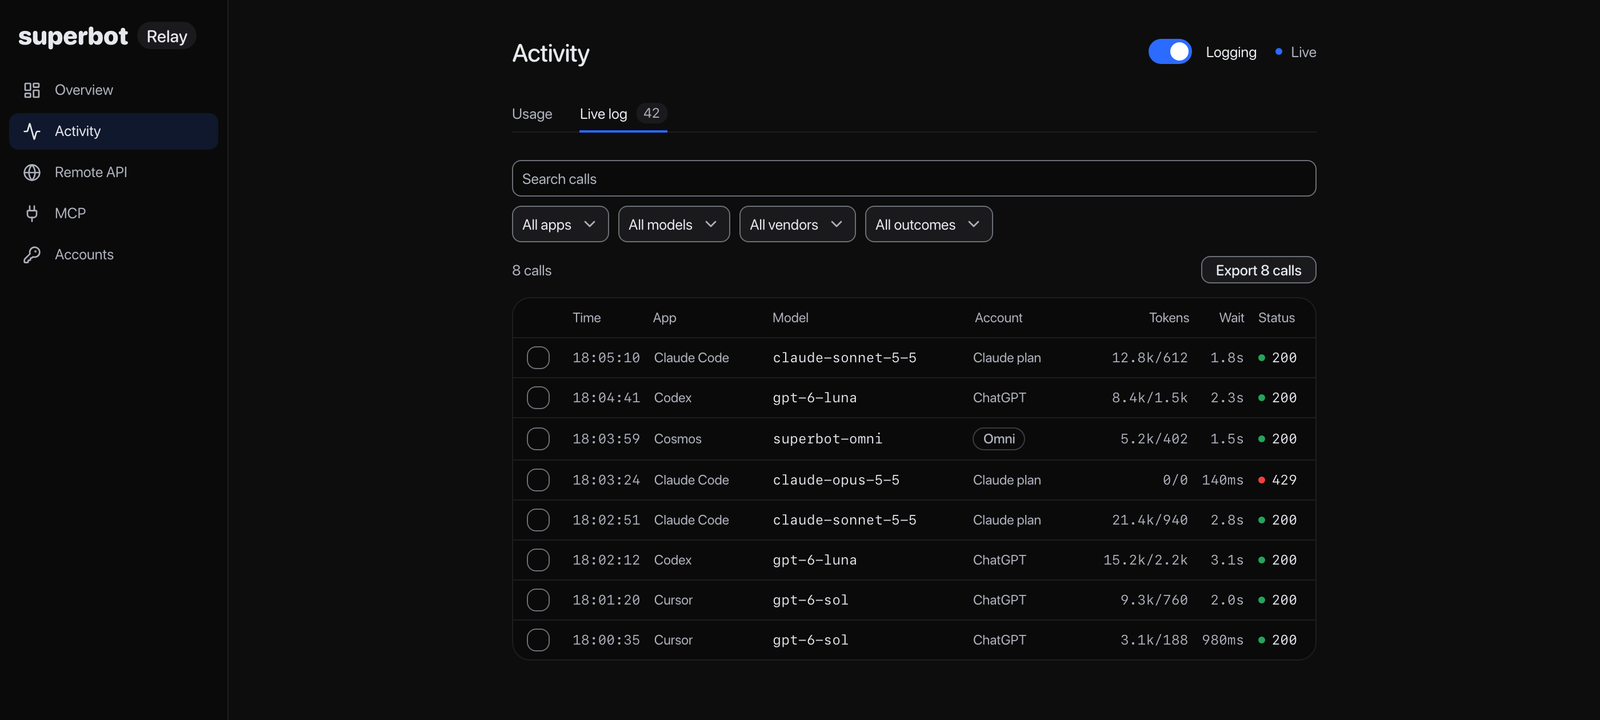
Task: Click the 18:05:10 timestamp
Action: tap(606, 357)
